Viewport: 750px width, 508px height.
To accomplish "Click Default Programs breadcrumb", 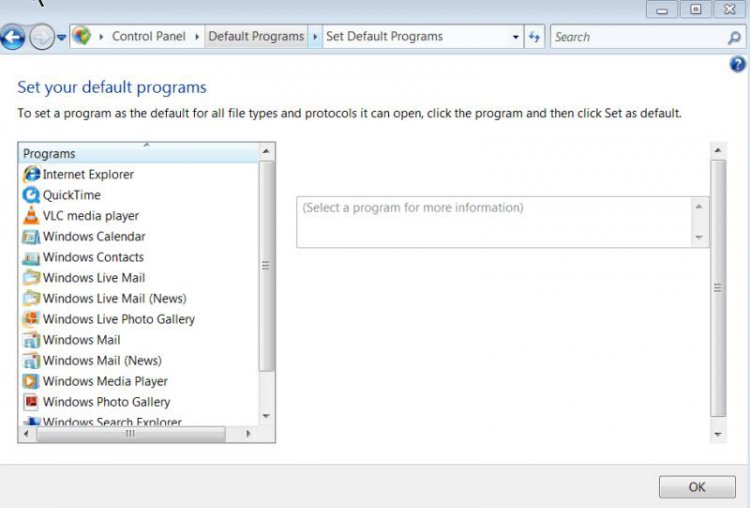I will tap(256, 36).
